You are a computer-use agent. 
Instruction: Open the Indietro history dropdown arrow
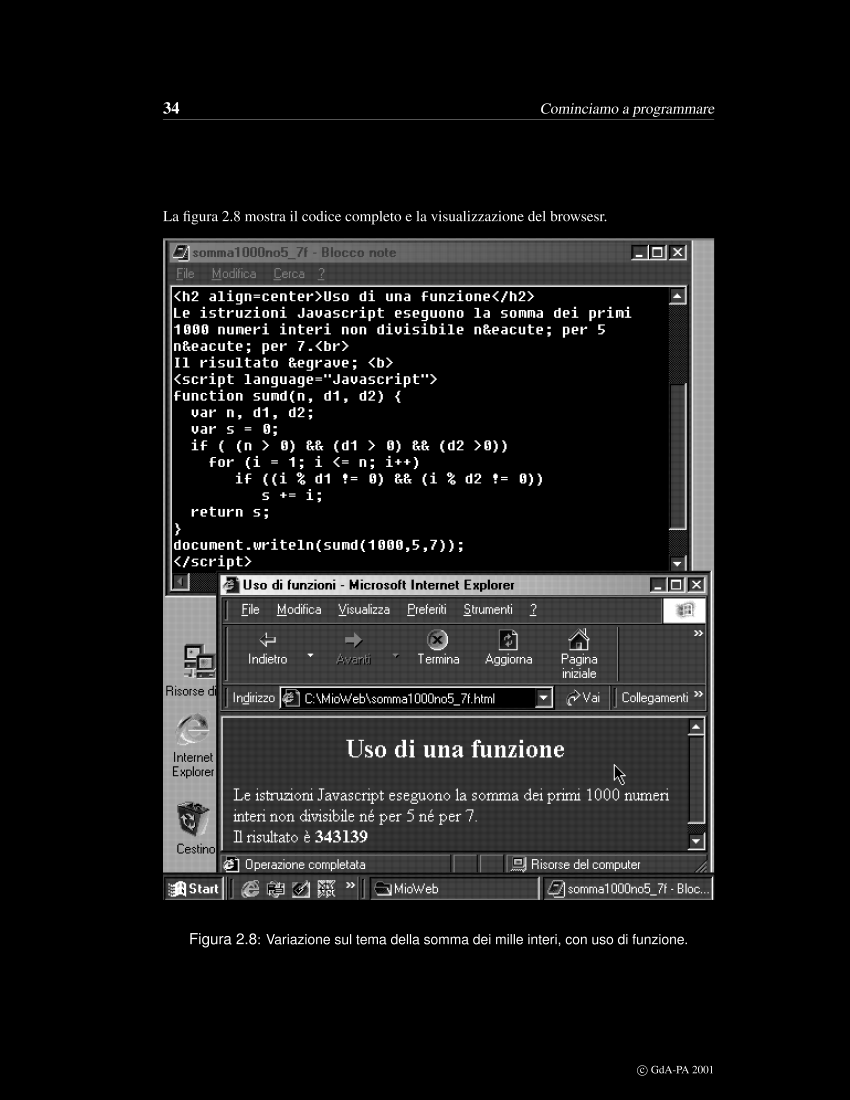coord(310,656)
